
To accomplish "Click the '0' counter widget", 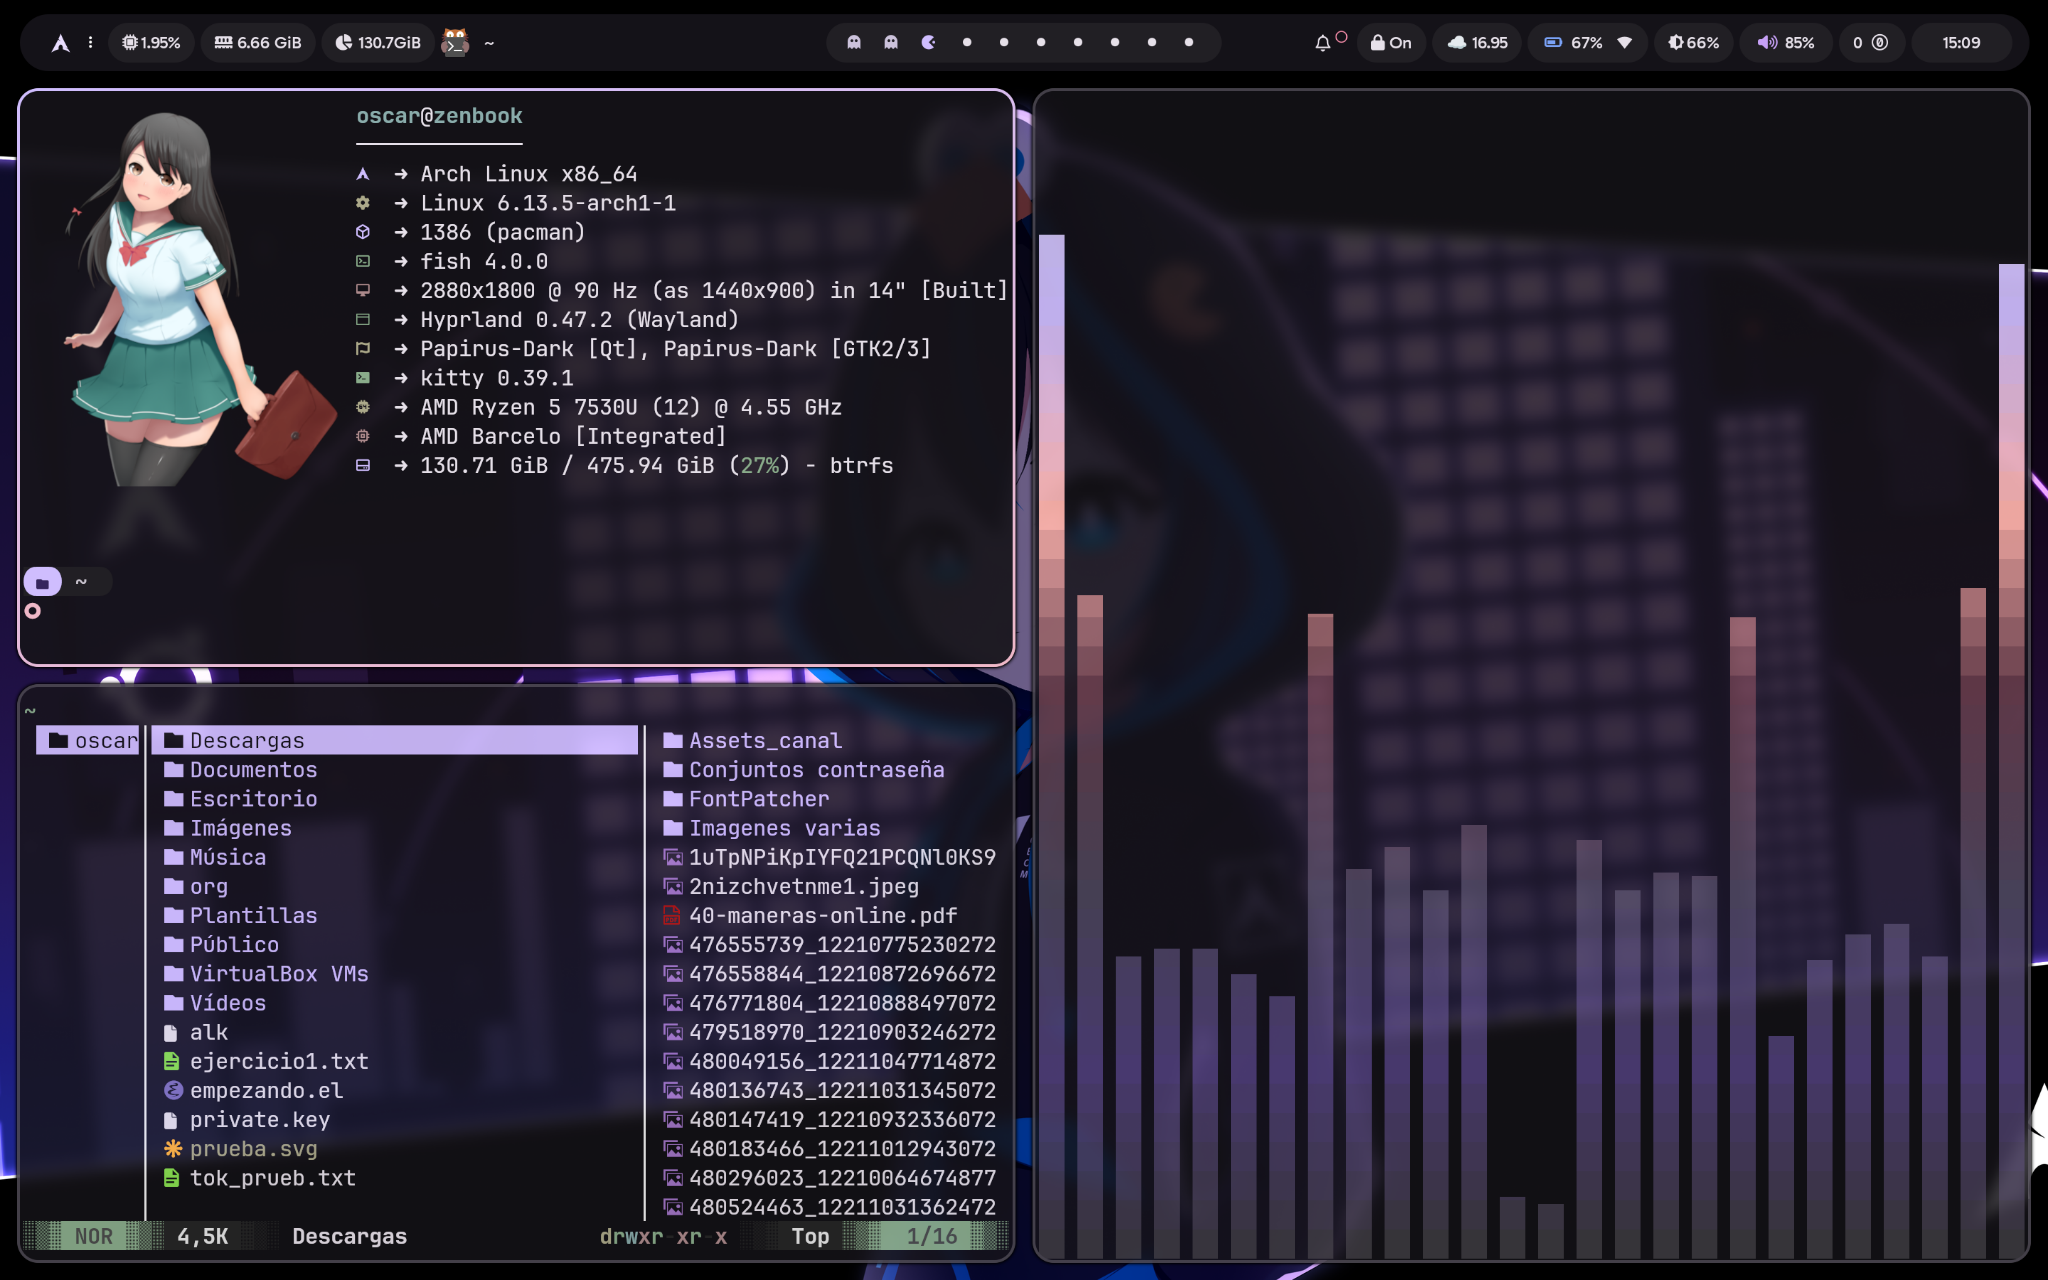I will [x=1870, y=43].
